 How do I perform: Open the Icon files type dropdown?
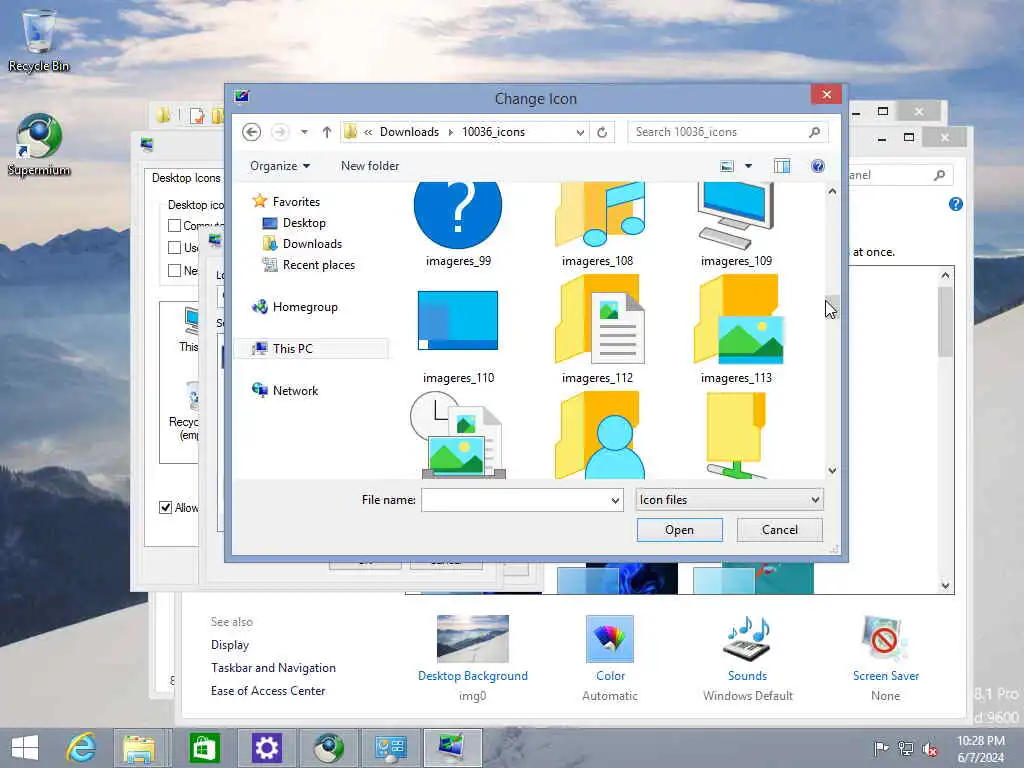click(x=729, y=500)
